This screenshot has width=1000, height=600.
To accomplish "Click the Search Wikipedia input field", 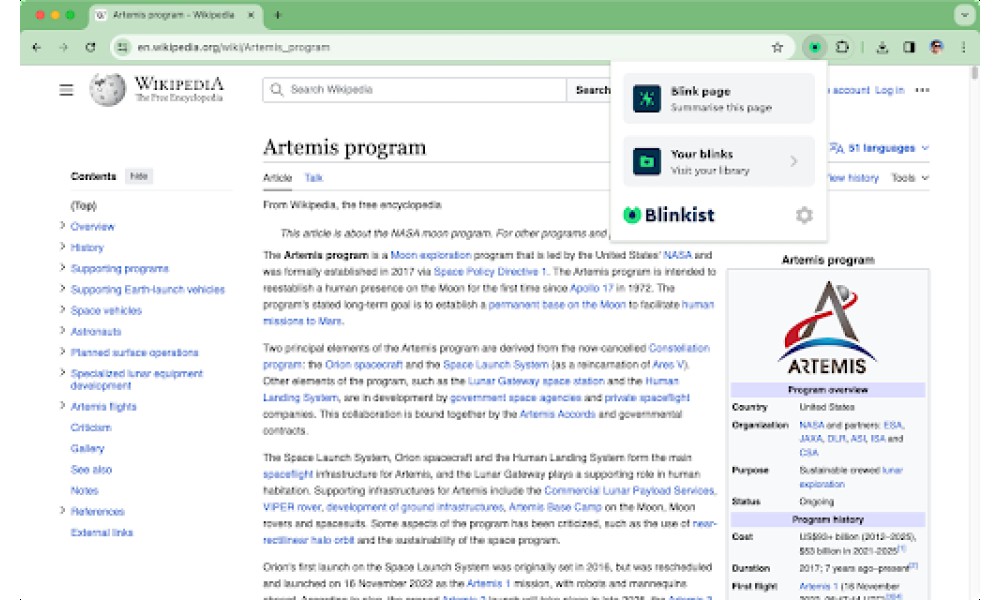I will pos(415,90).
